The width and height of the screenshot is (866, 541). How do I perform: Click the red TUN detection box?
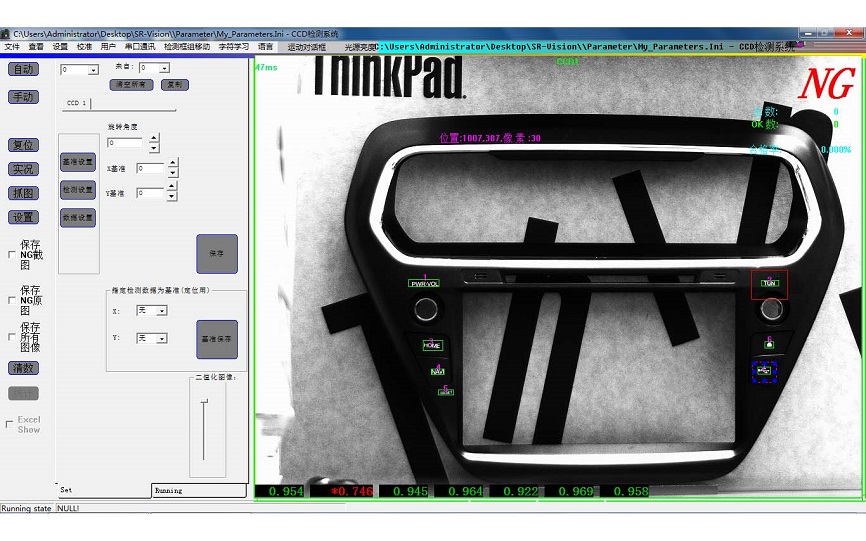[769, 284]
